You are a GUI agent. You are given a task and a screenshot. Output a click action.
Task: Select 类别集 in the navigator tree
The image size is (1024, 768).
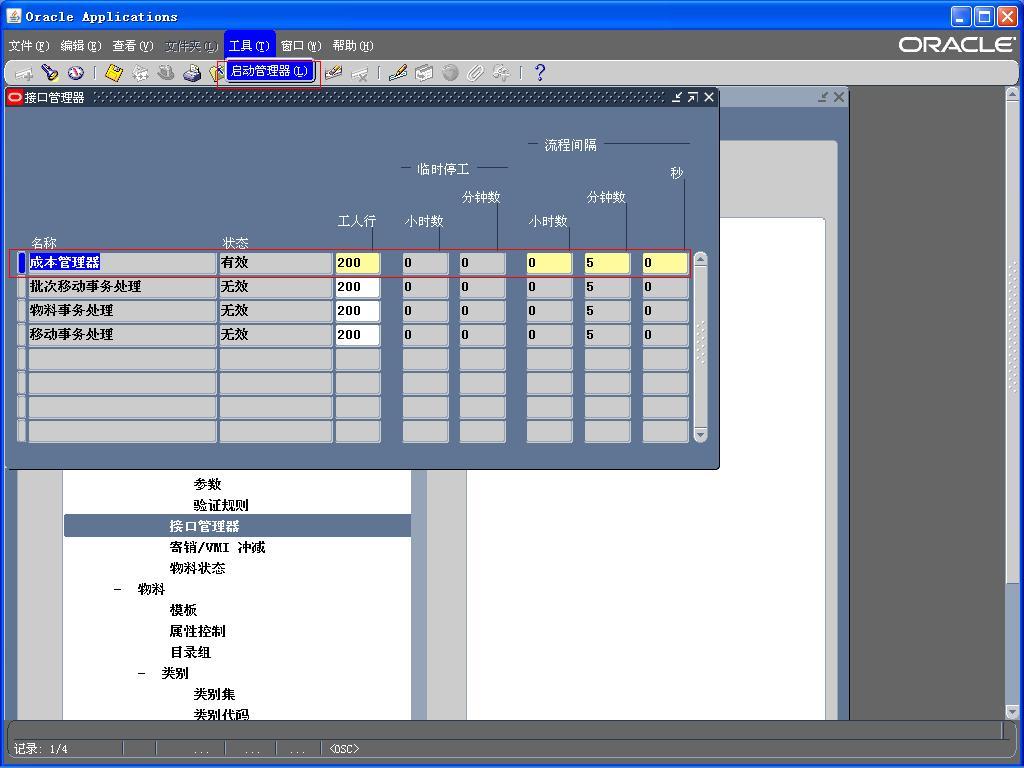[x=214, y=694]
